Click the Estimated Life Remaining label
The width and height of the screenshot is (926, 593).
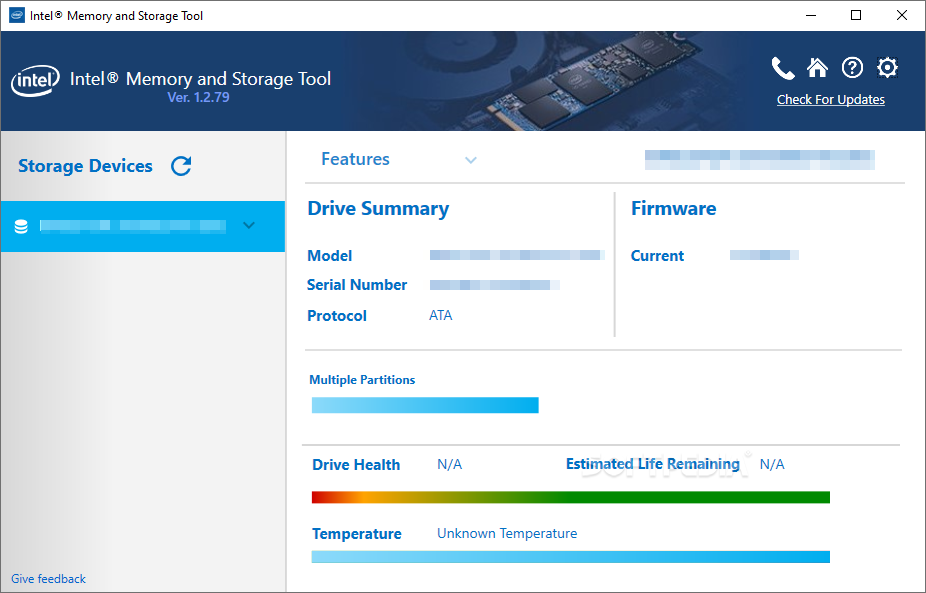pos(653,464)
